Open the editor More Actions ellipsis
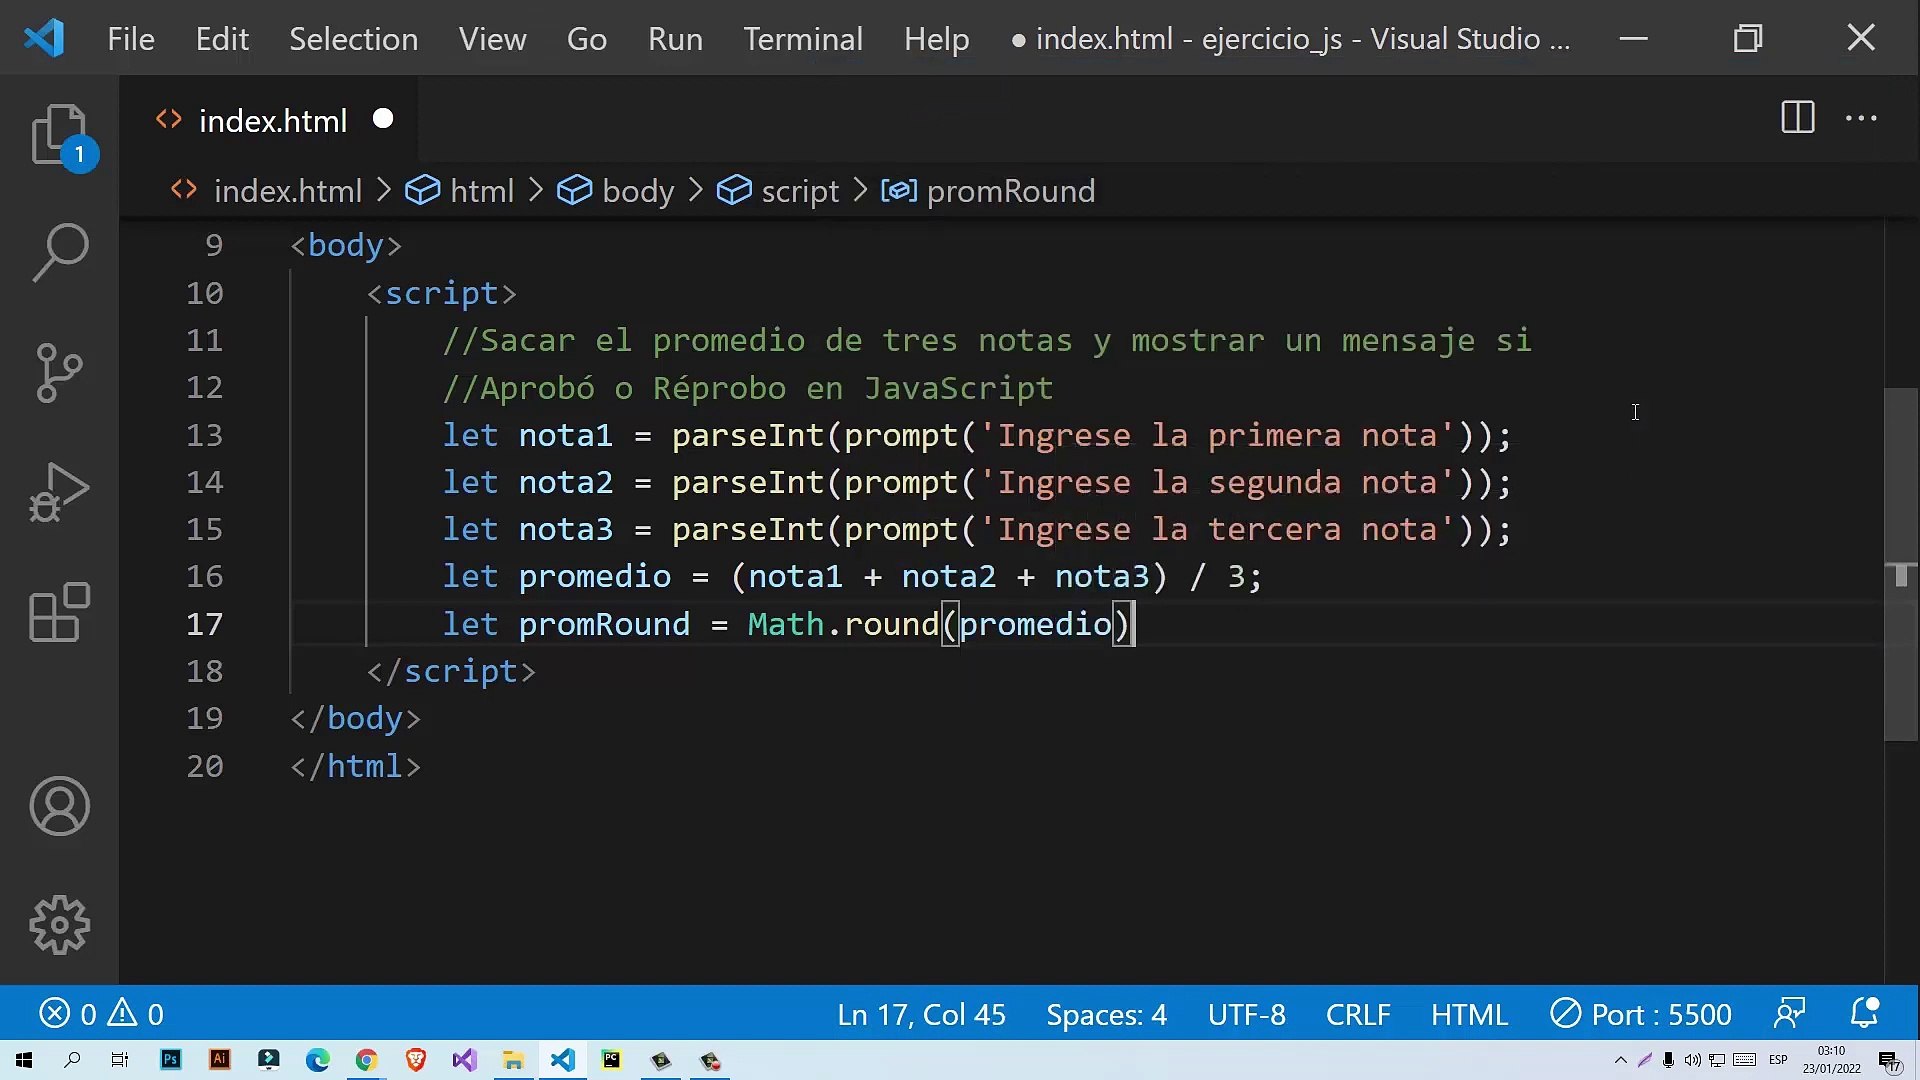Image resolution: width=1920 pixels, height=1080 pixels. point(1860,118)
